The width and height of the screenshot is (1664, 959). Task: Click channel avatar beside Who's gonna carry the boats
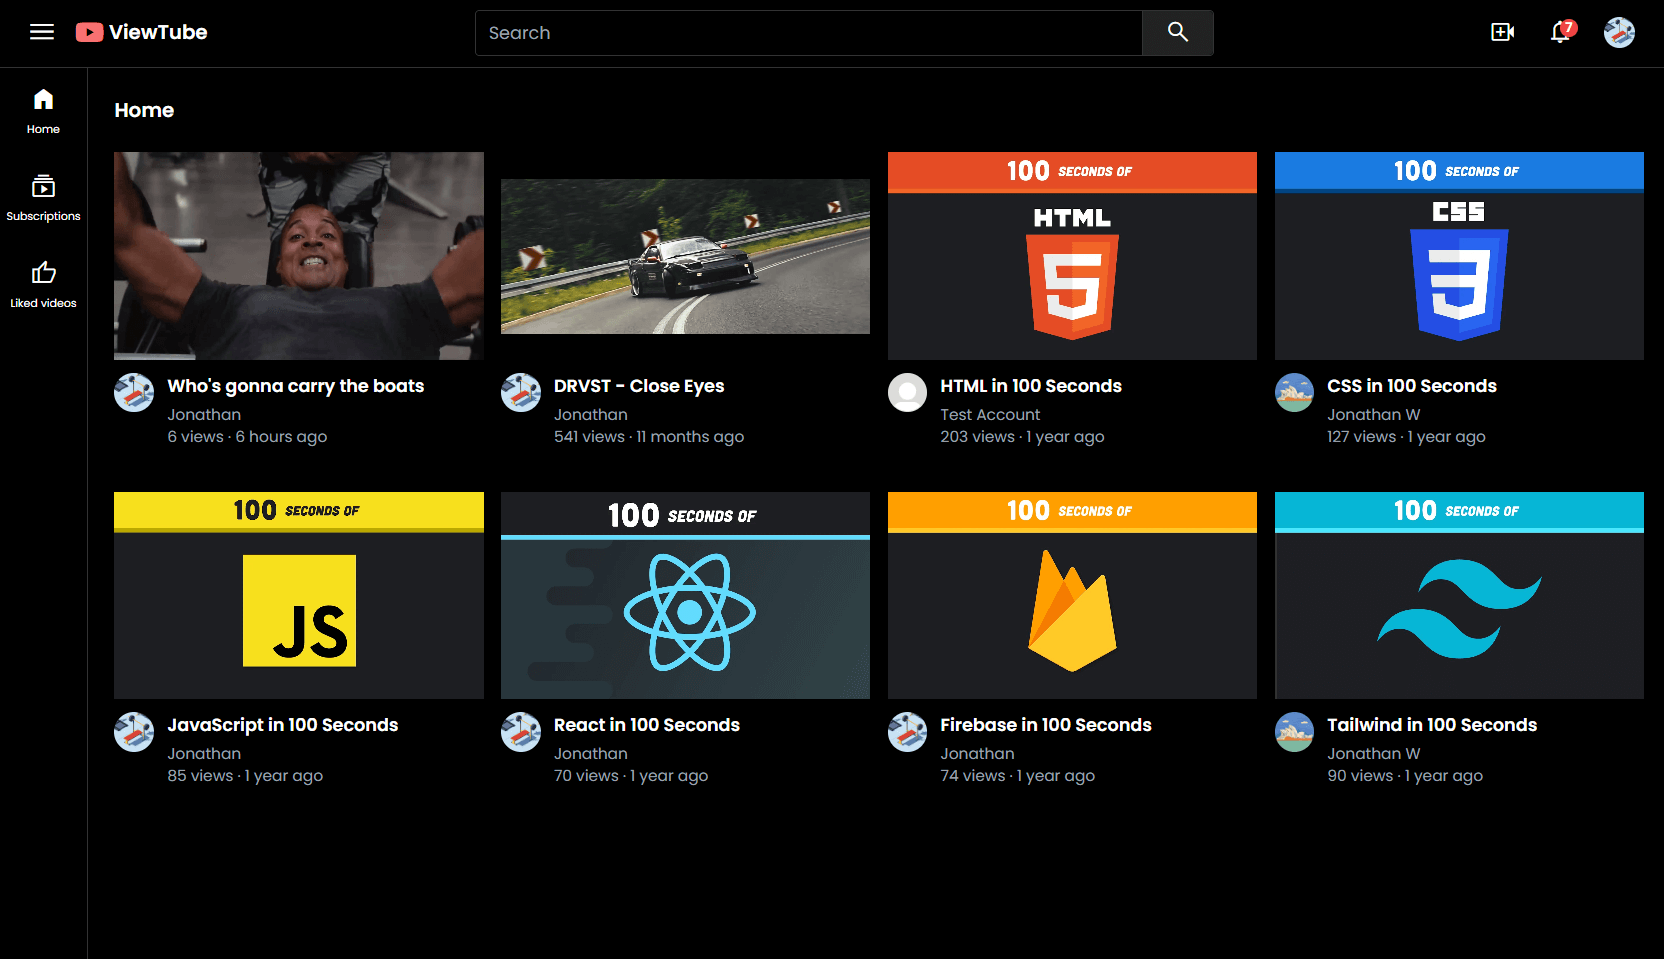click(x=134, y=393)
